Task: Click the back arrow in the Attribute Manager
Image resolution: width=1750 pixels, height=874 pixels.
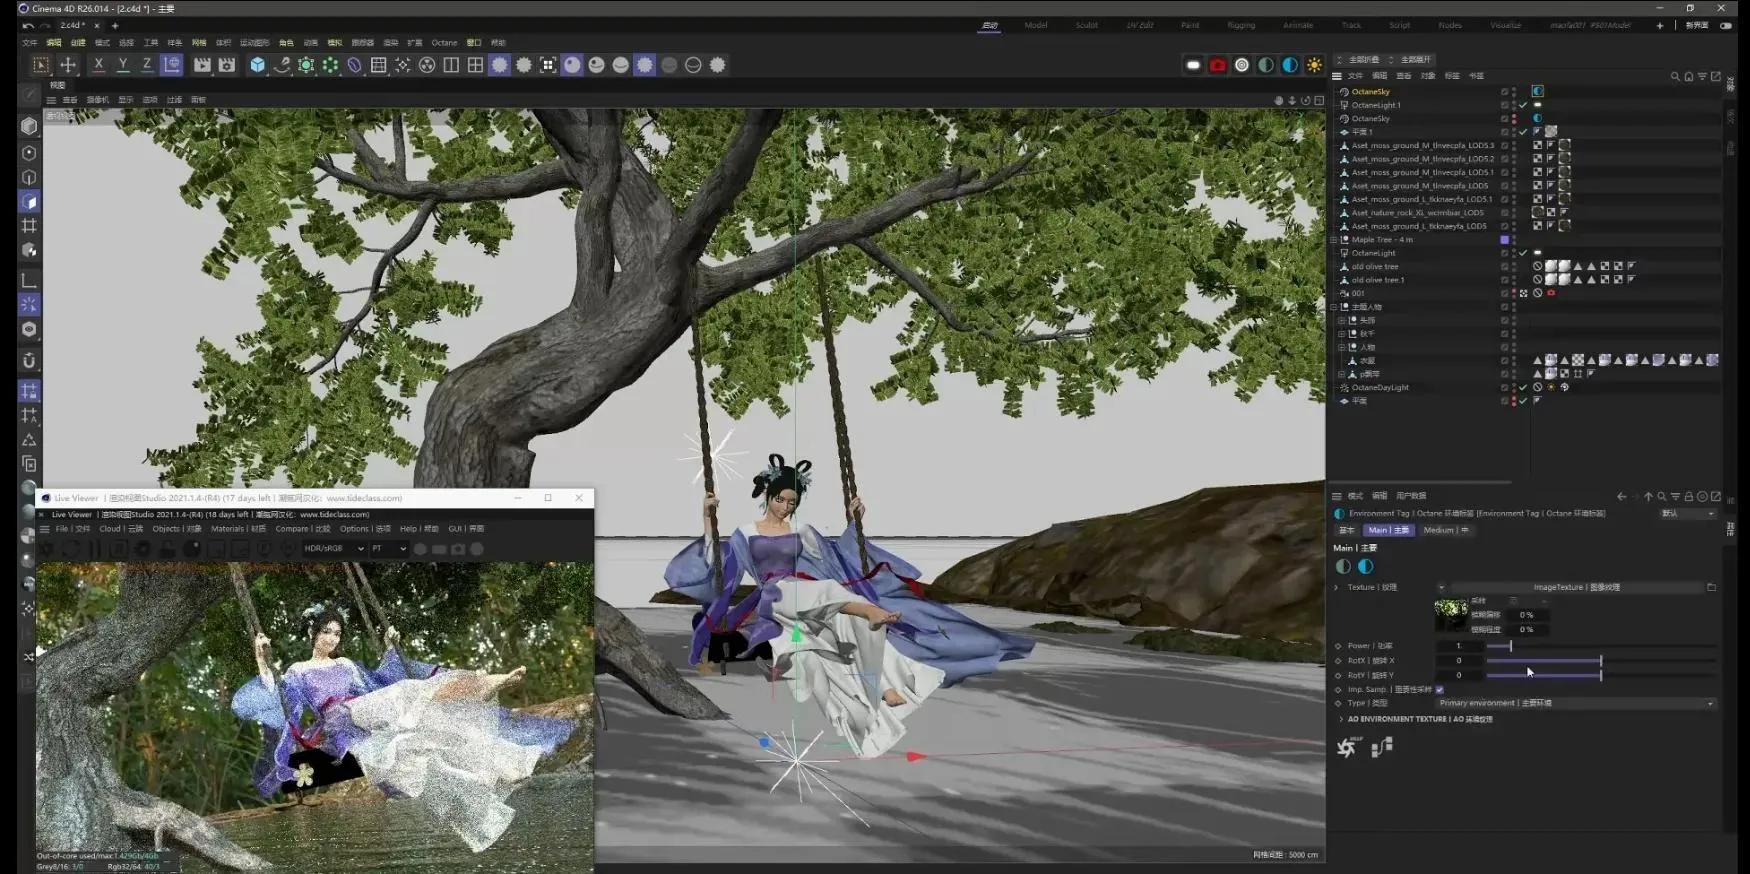Action: tap(1621, 496)
